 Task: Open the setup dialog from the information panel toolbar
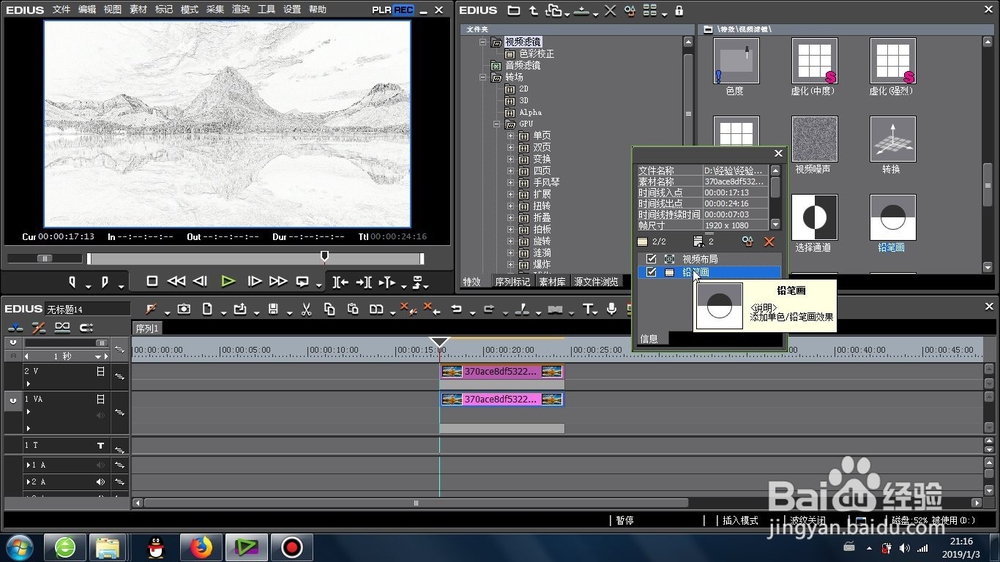click(747, 241)
